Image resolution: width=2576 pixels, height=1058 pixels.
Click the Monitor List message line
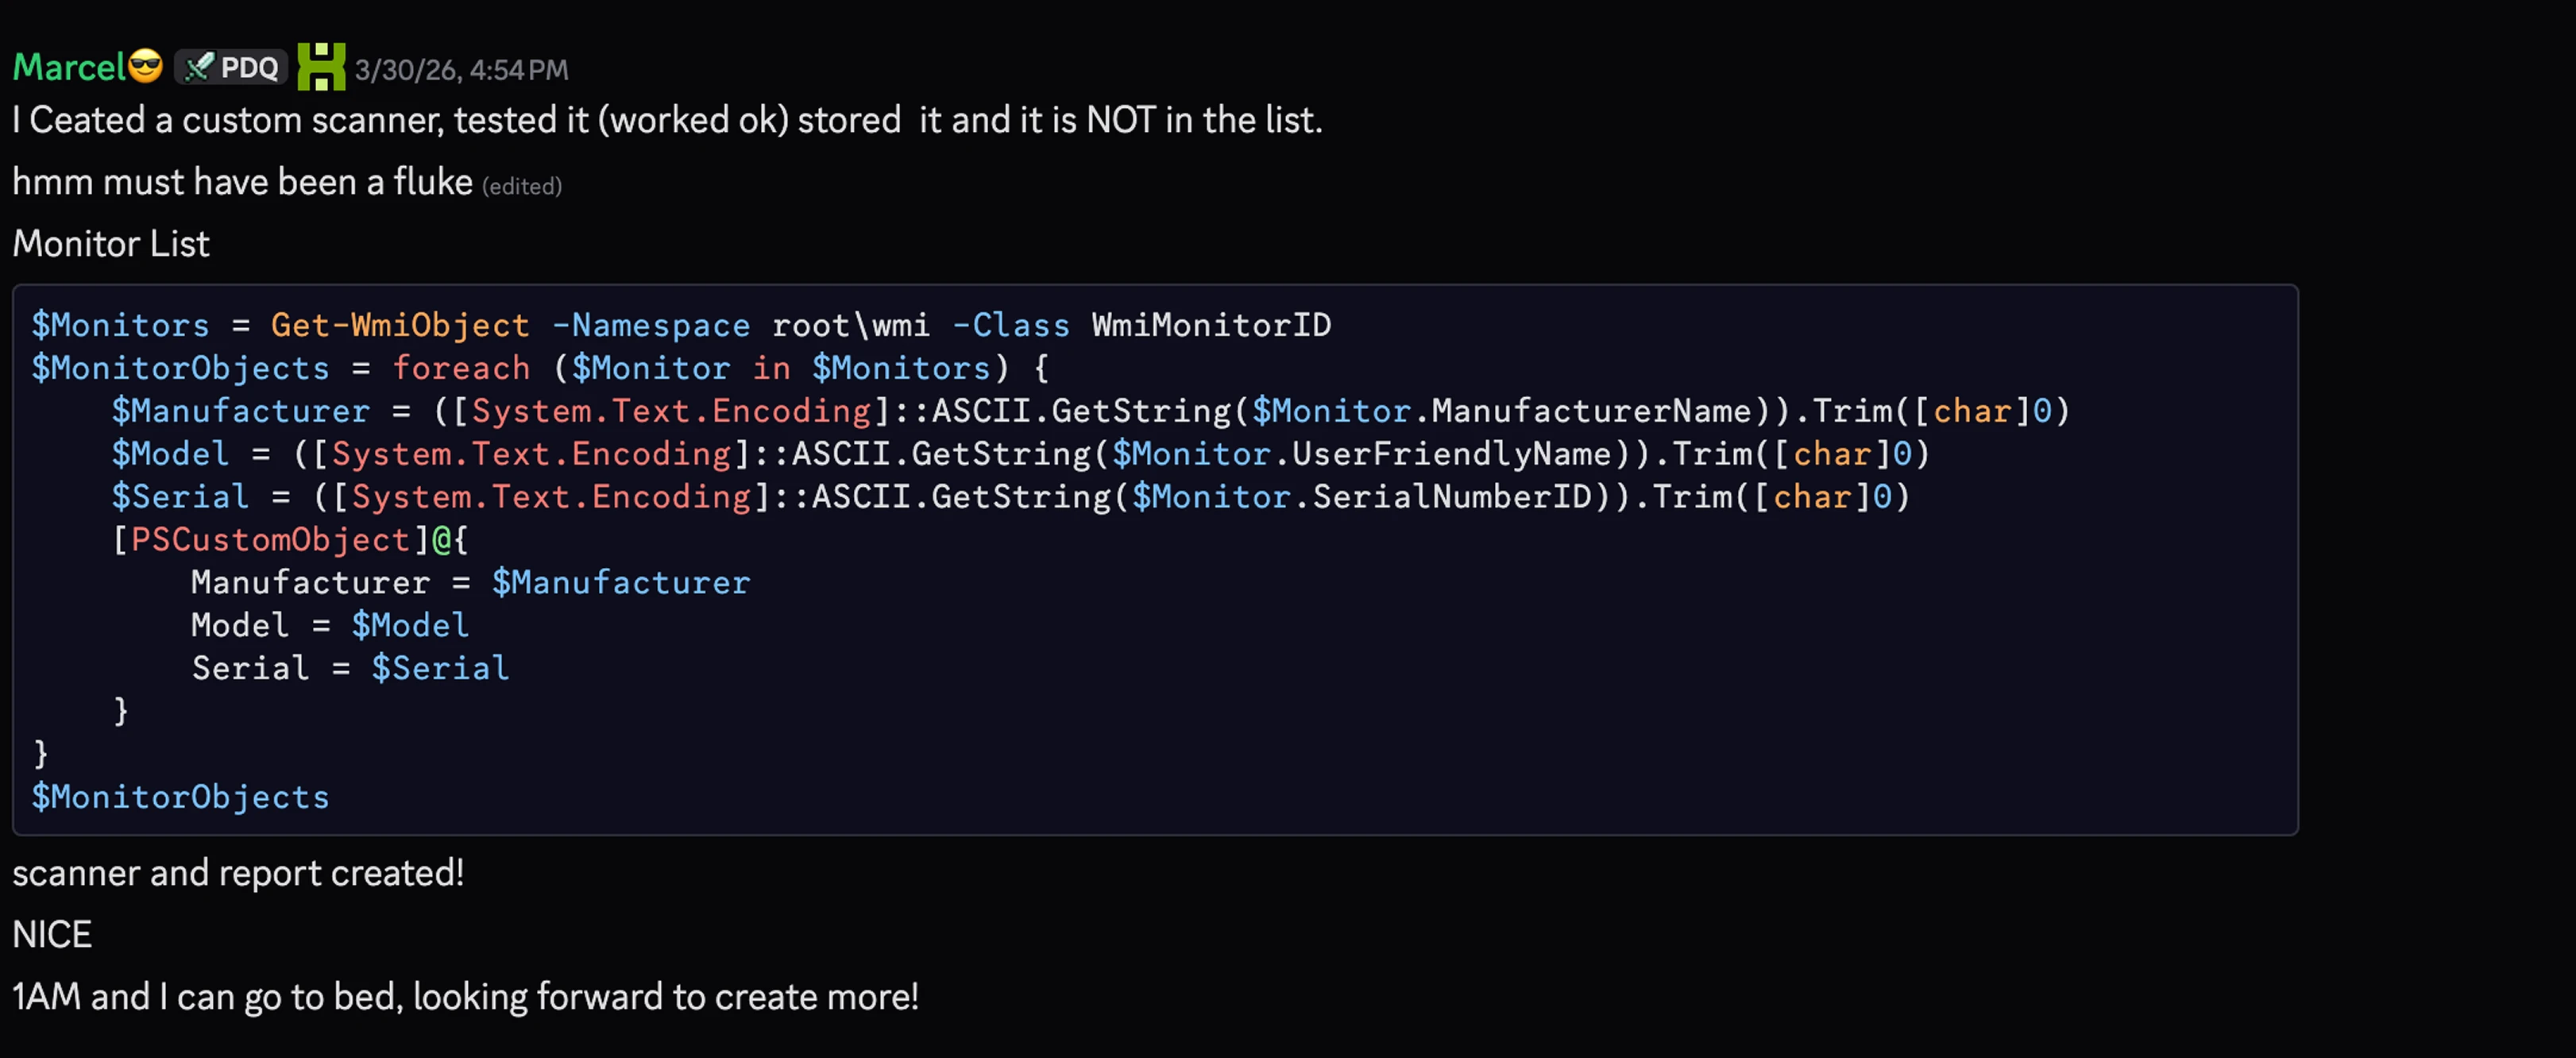[111, 244]
